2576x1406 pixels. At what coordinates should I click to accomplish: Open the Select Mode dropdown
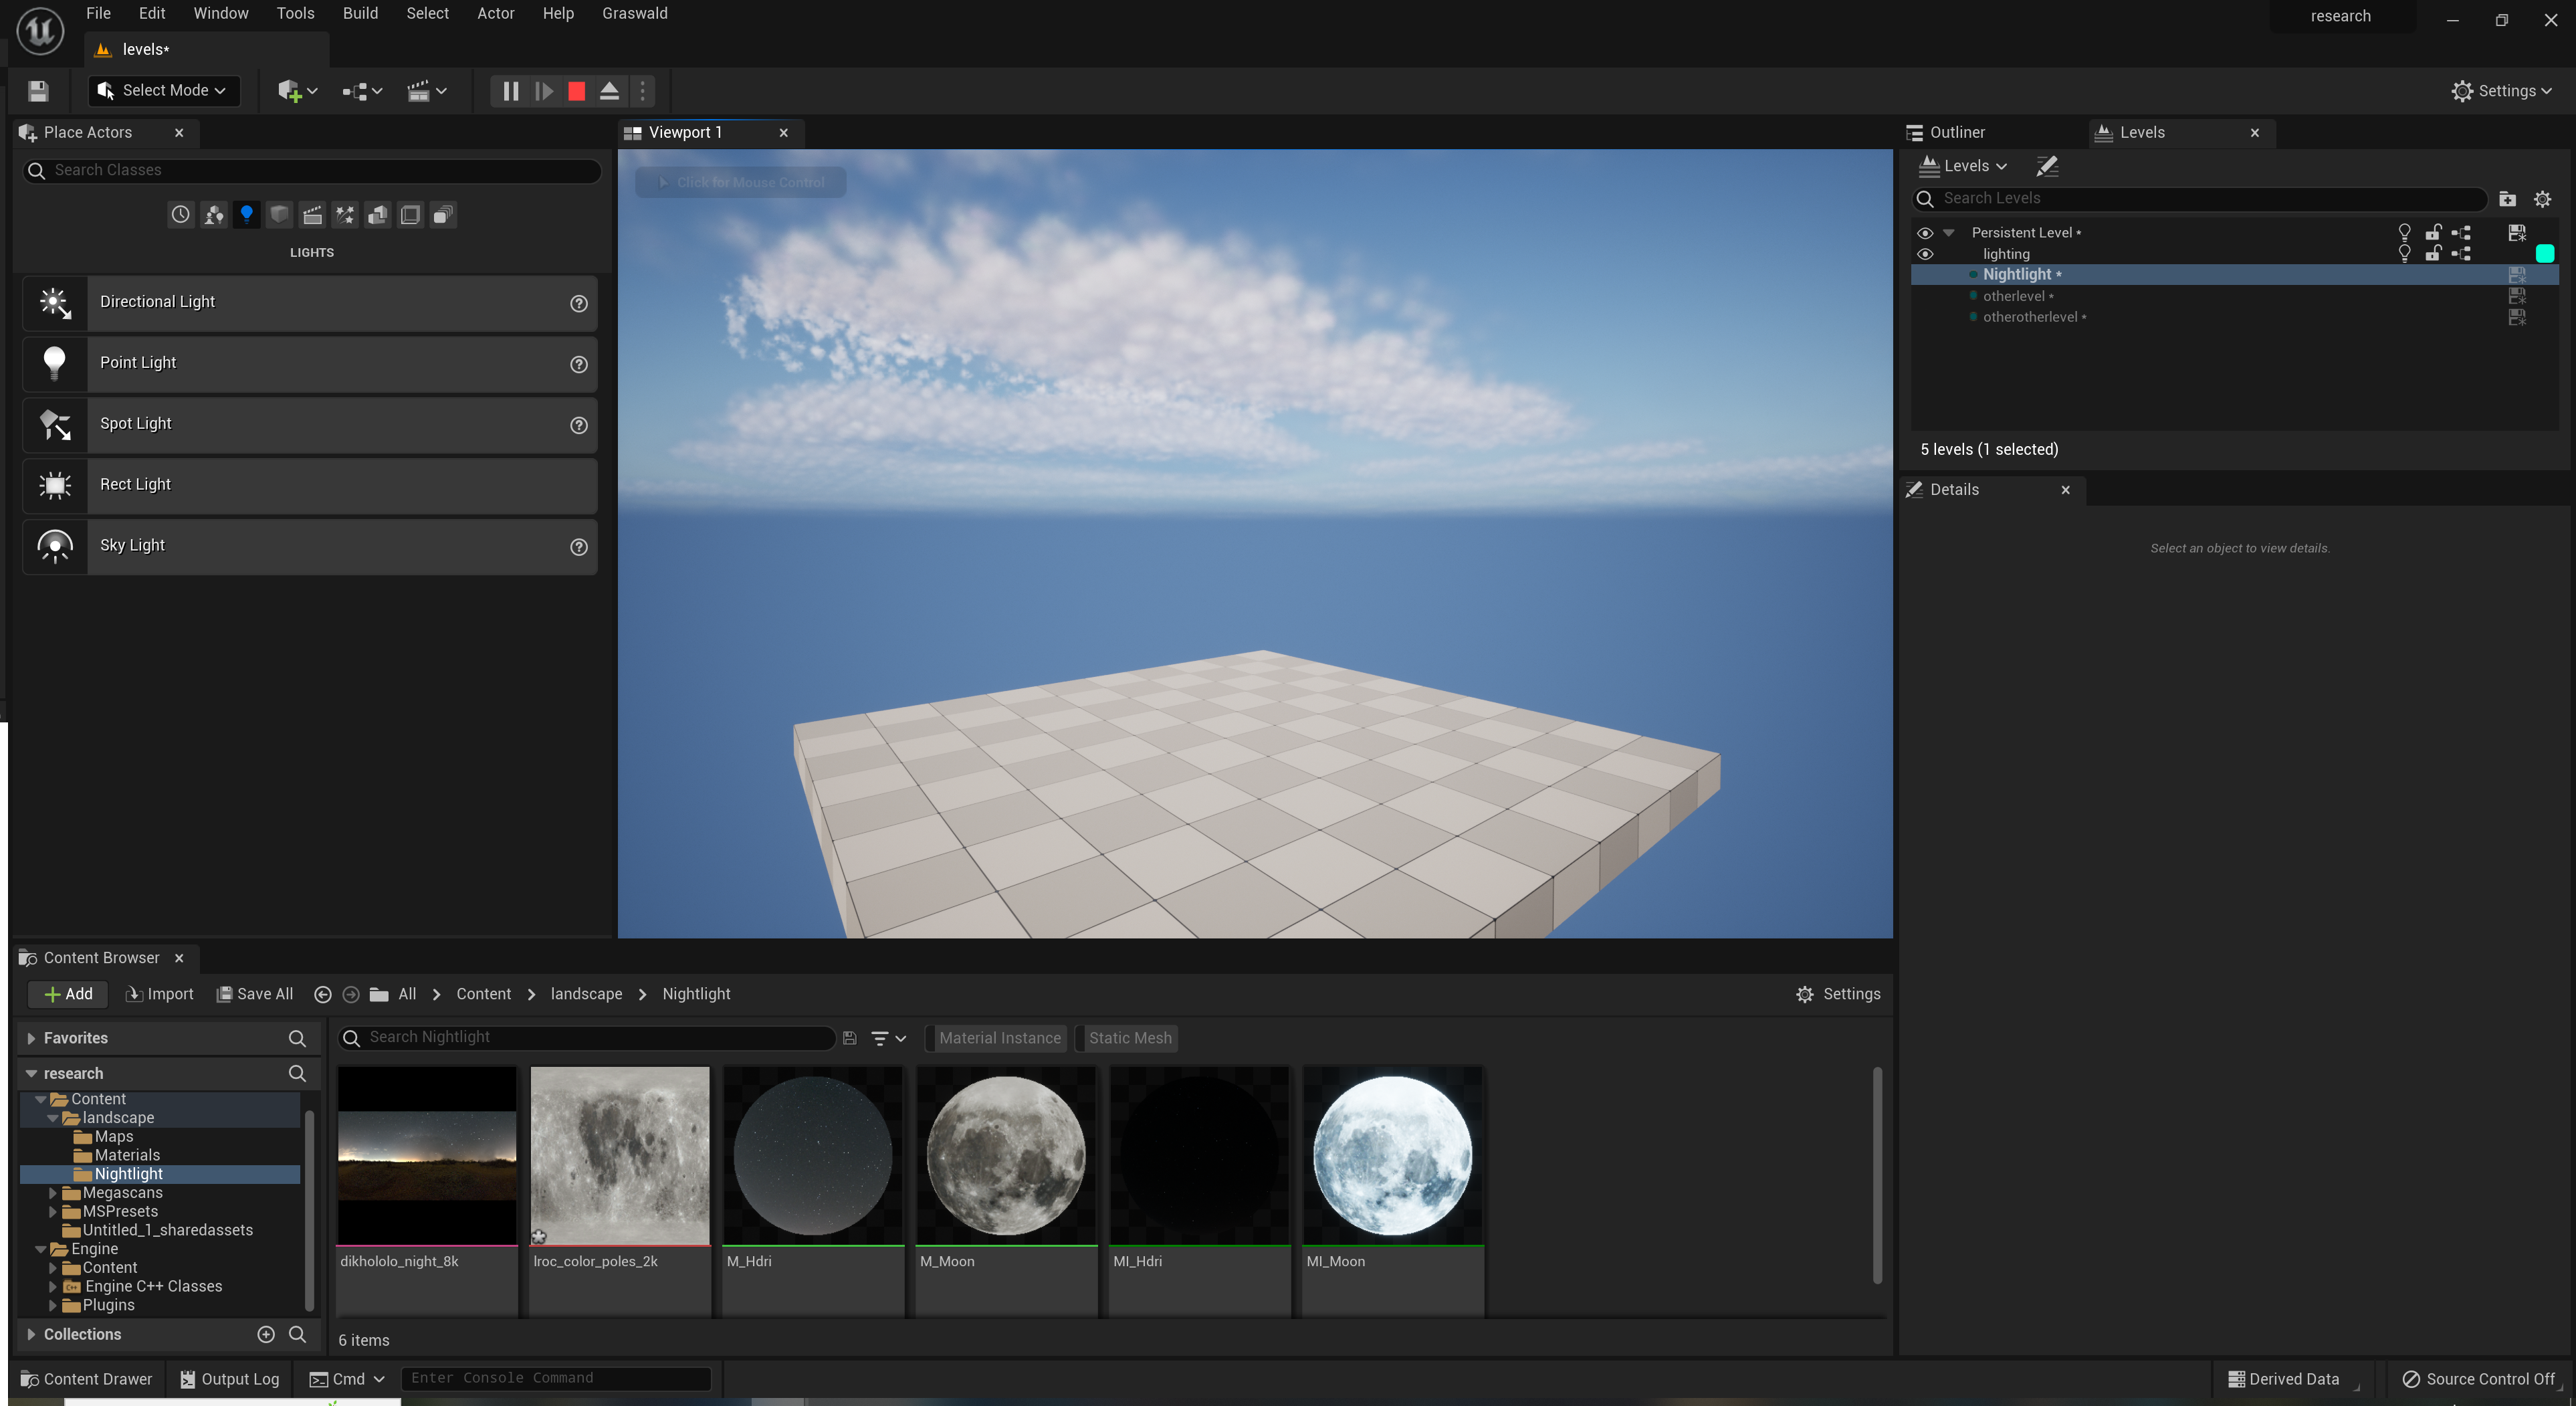164,91
